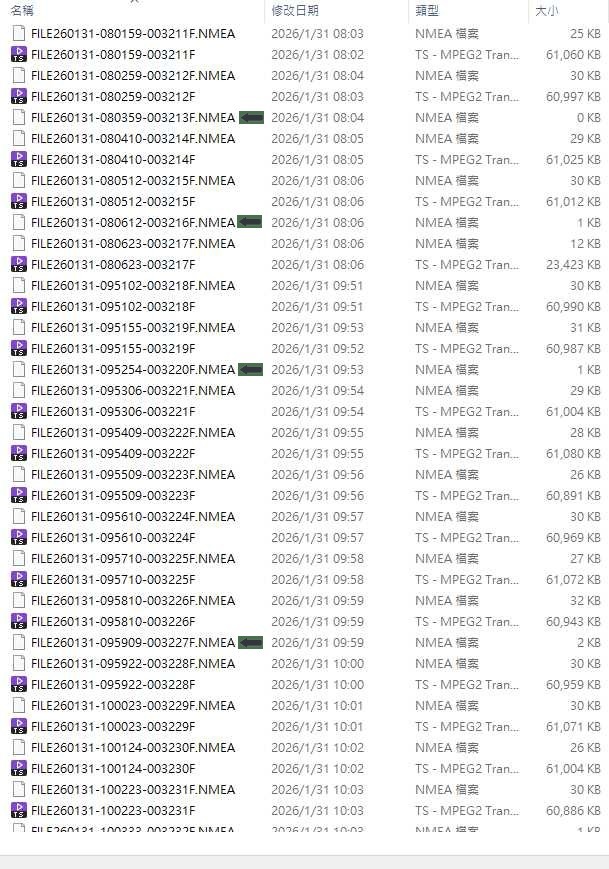Select the TS icon for FILE260131-080159-003211F
Image resolution: width=609 pixels, height=869 pixels.
pos(19,54)
